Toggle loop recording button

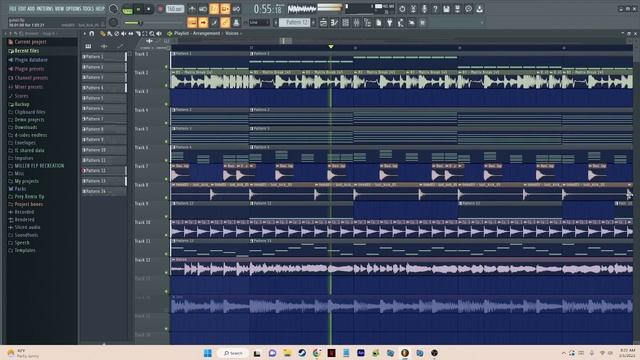tap(236, 9)
